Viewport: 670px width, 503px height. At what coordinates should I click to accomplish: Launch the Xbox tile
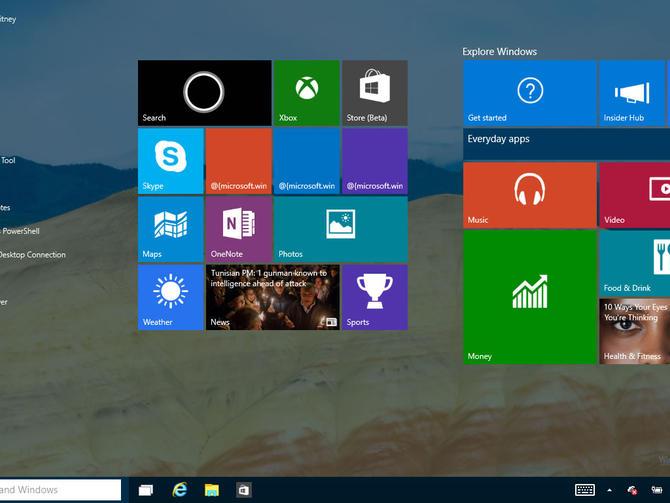point(307,93)
